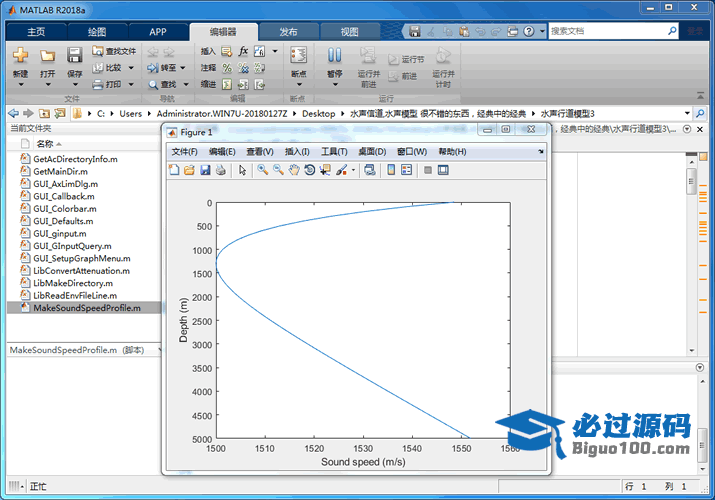Expand the 查找 find dropdown
This screenshot has height=500, width=715.
click(x=186, y=84)
